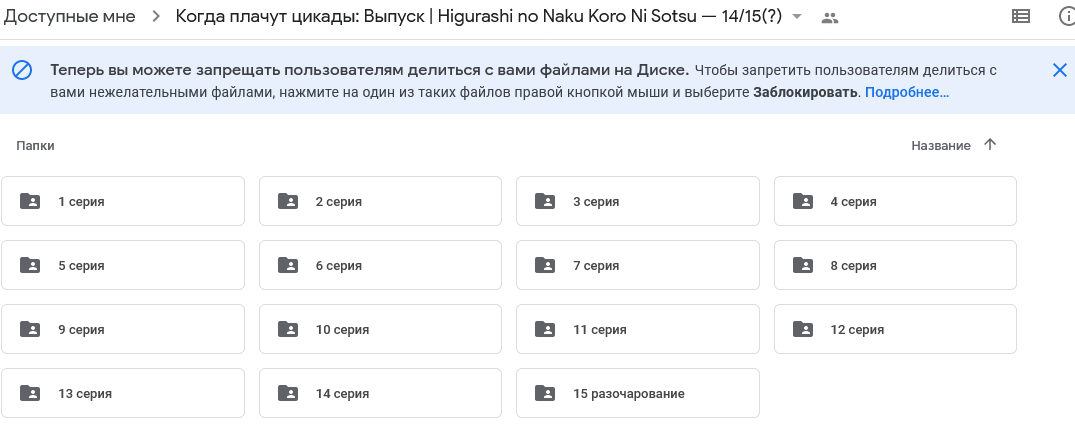This screenshot has width=1075, height=443.
Task: Go back to Доступные мне breadcrumb
Action: point(70,16)
